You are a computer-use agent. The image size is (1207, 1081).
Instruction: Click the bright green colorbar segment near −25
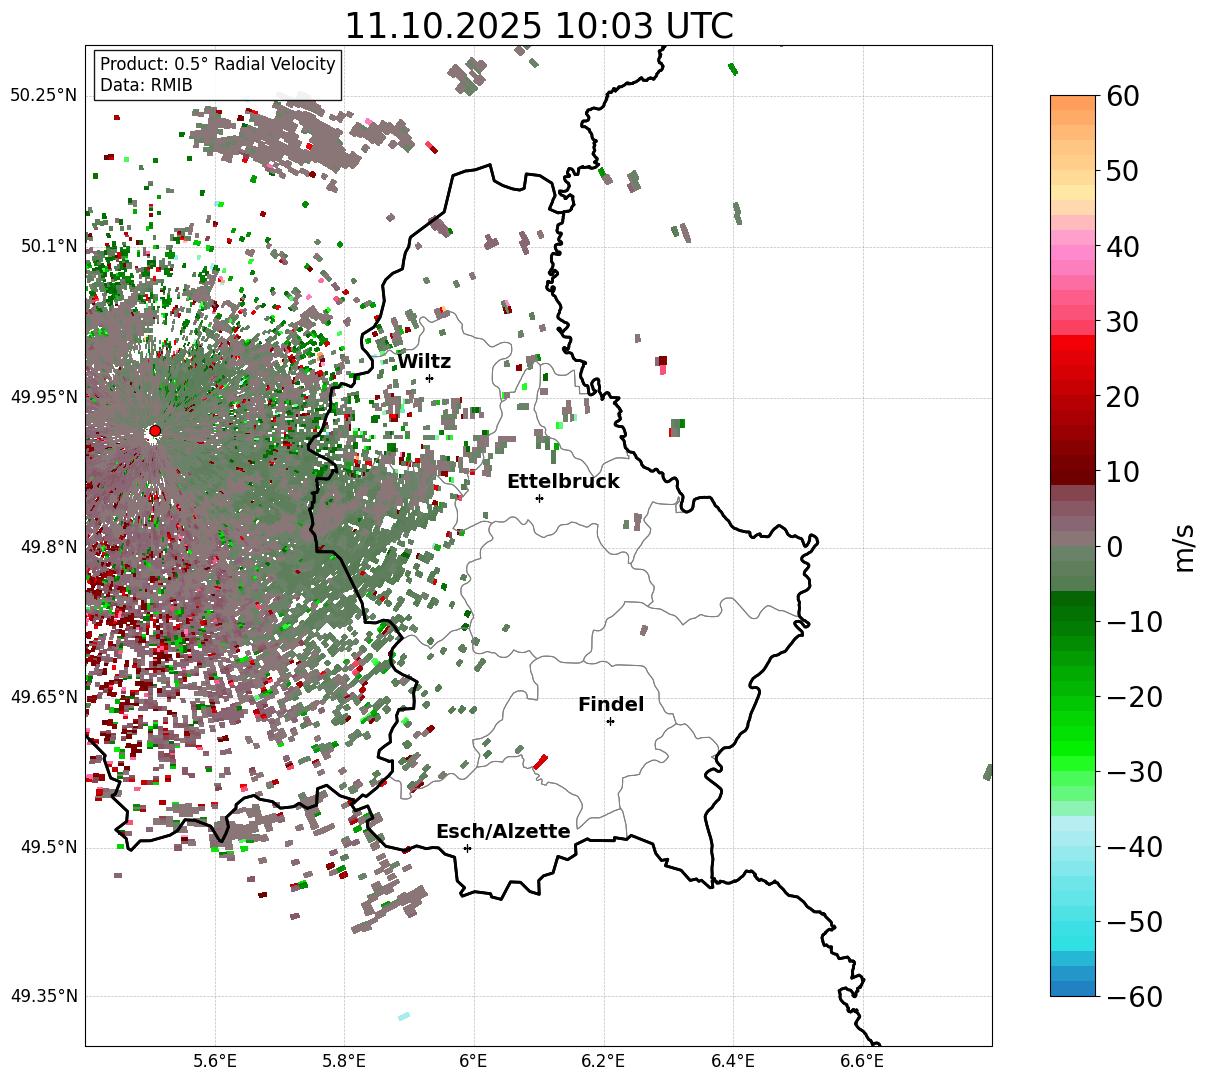1073,735
